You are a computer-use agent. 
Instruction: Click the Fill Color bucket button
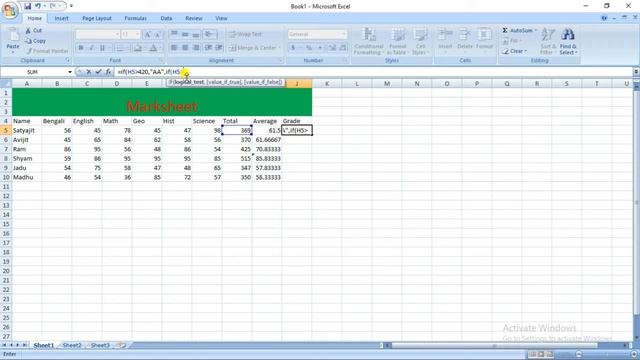138,48
